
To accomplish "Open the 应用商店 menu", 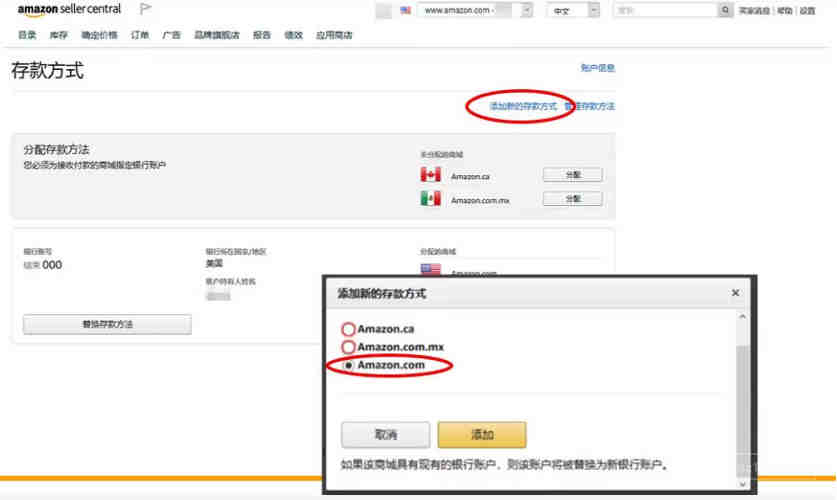I will 334,35.
